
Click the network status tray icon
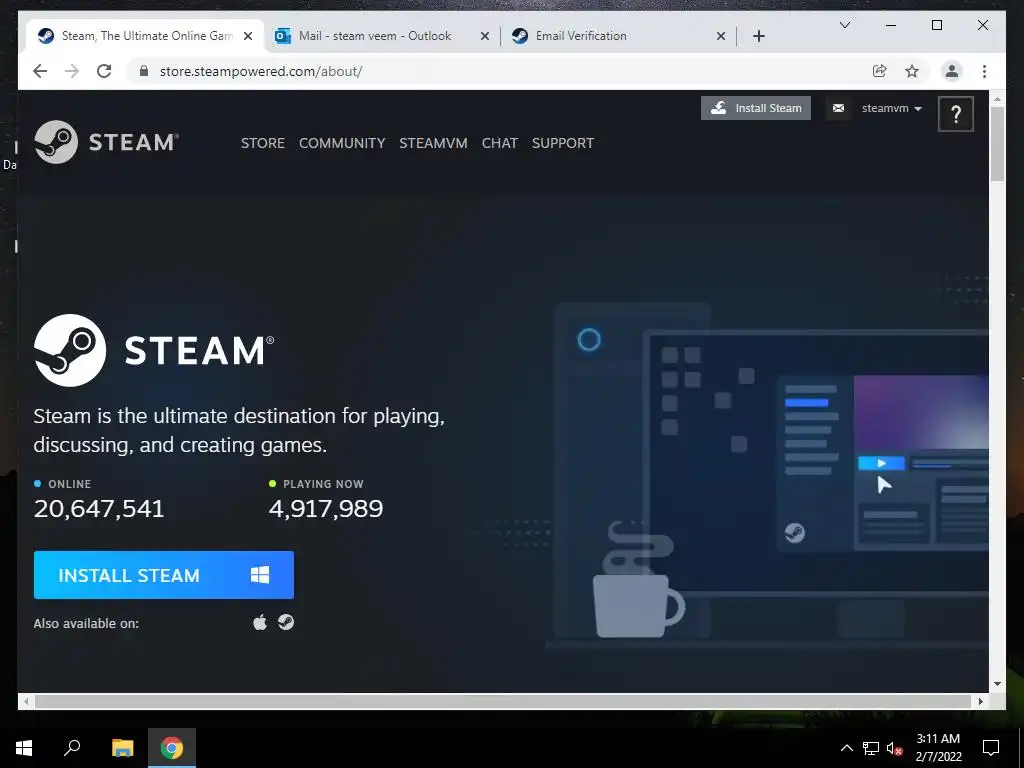pyautogui.click(x=871, y=748)
